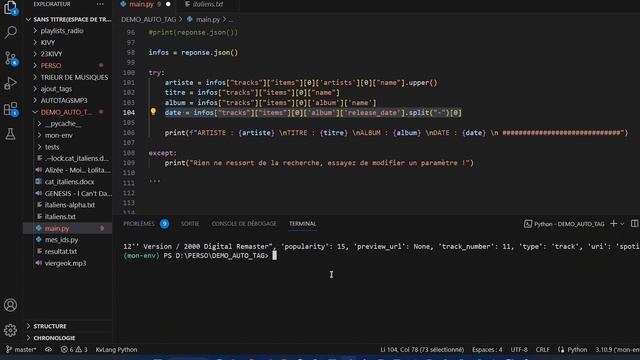
Task: Open the Explorer view in activity bar
Action: [10, 8]
